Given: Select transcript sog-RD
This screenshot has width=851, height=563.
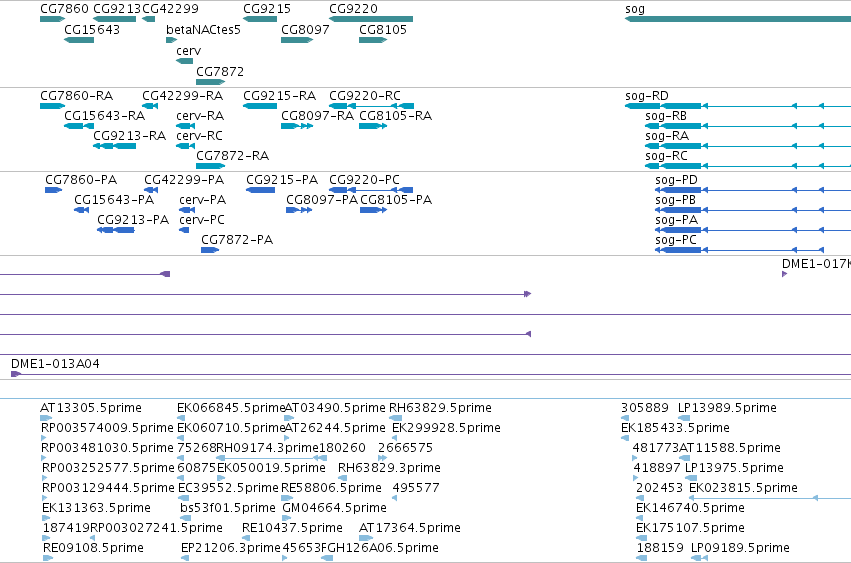Looking at the screenshot, I should [x=647, y=96].
